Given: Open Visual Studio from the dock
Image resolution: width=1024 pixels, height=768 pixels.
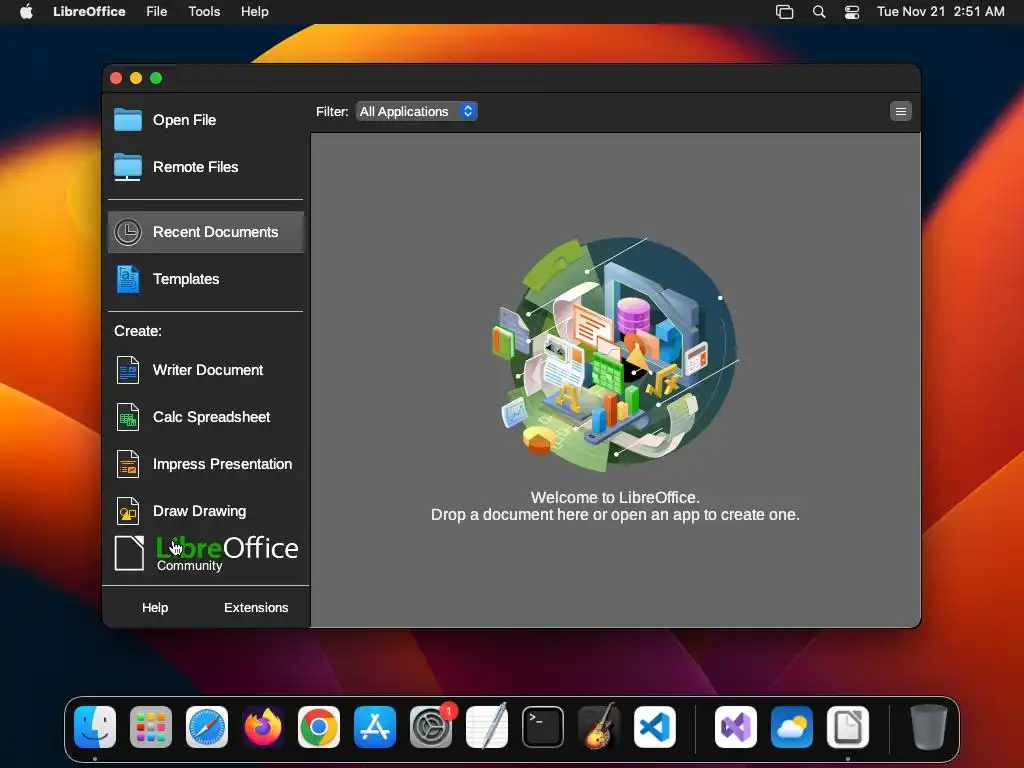Looking at the screenshot, I should click(736, 727).
